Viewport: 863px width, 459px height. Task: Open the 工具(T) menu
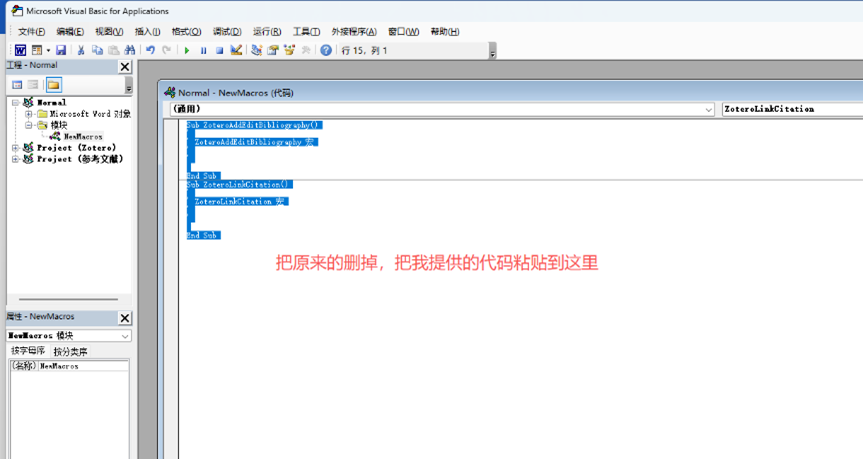click(306, 31)
